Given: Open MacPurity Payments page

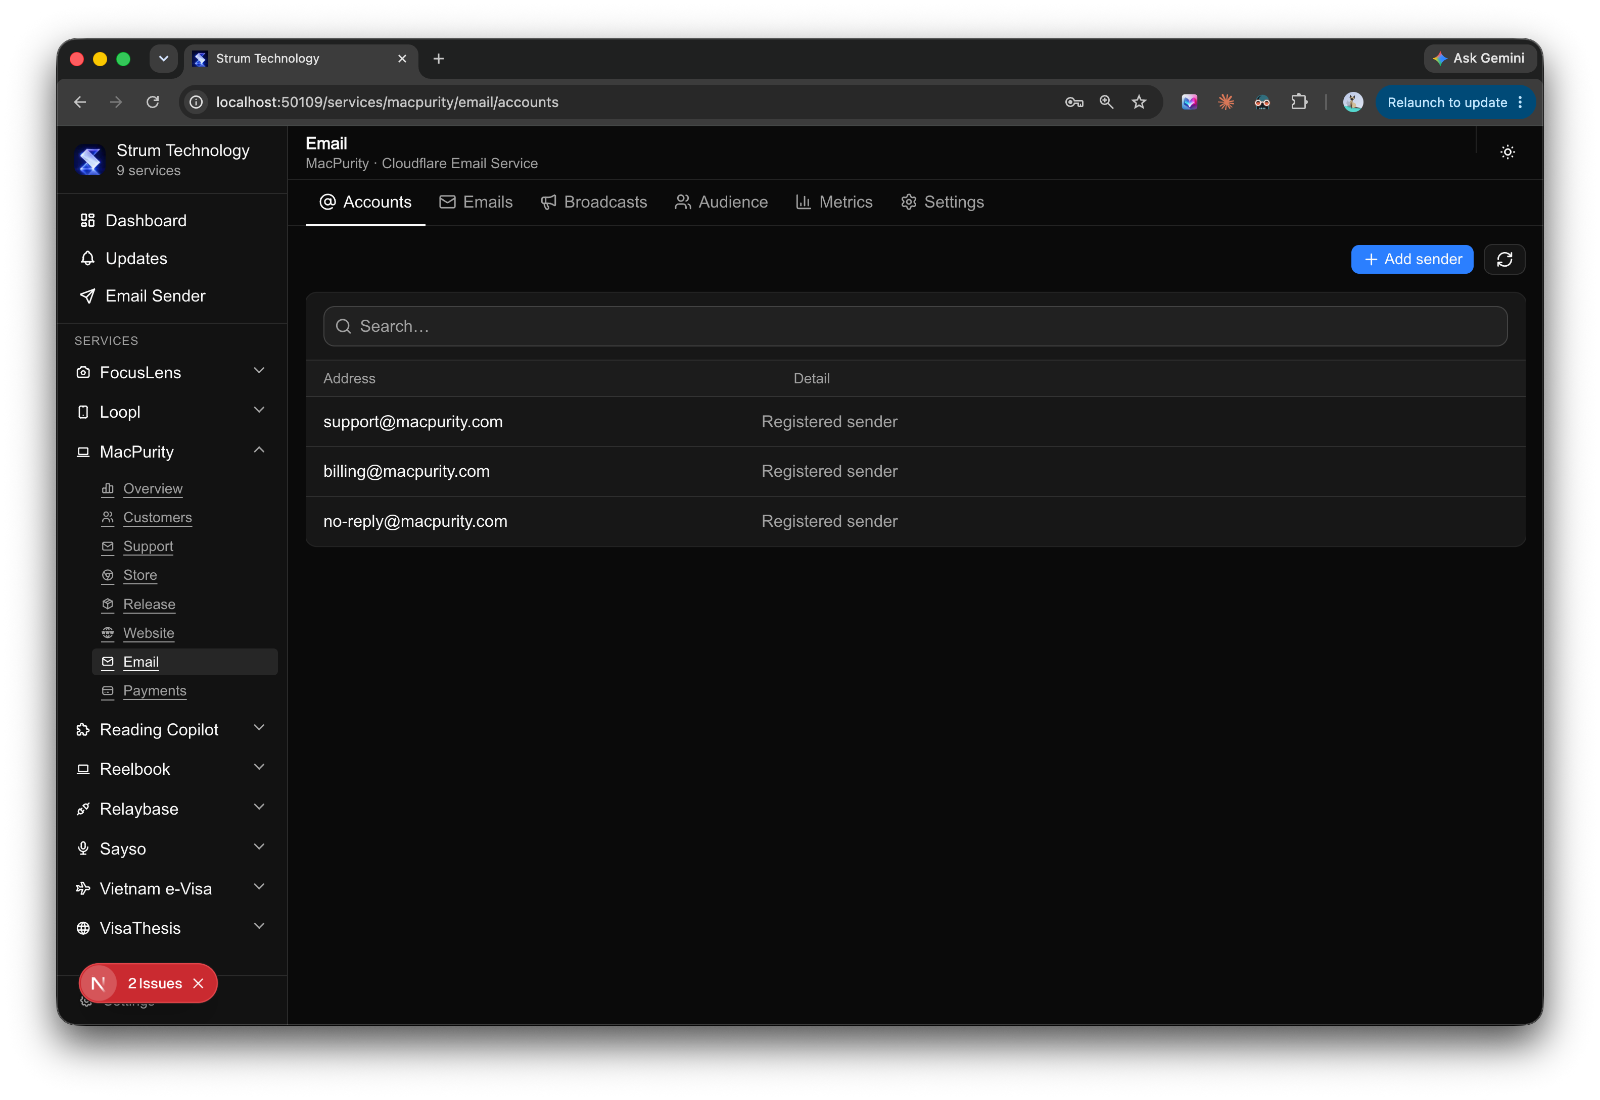Looking at the screenshot, I should click(154, 691).
